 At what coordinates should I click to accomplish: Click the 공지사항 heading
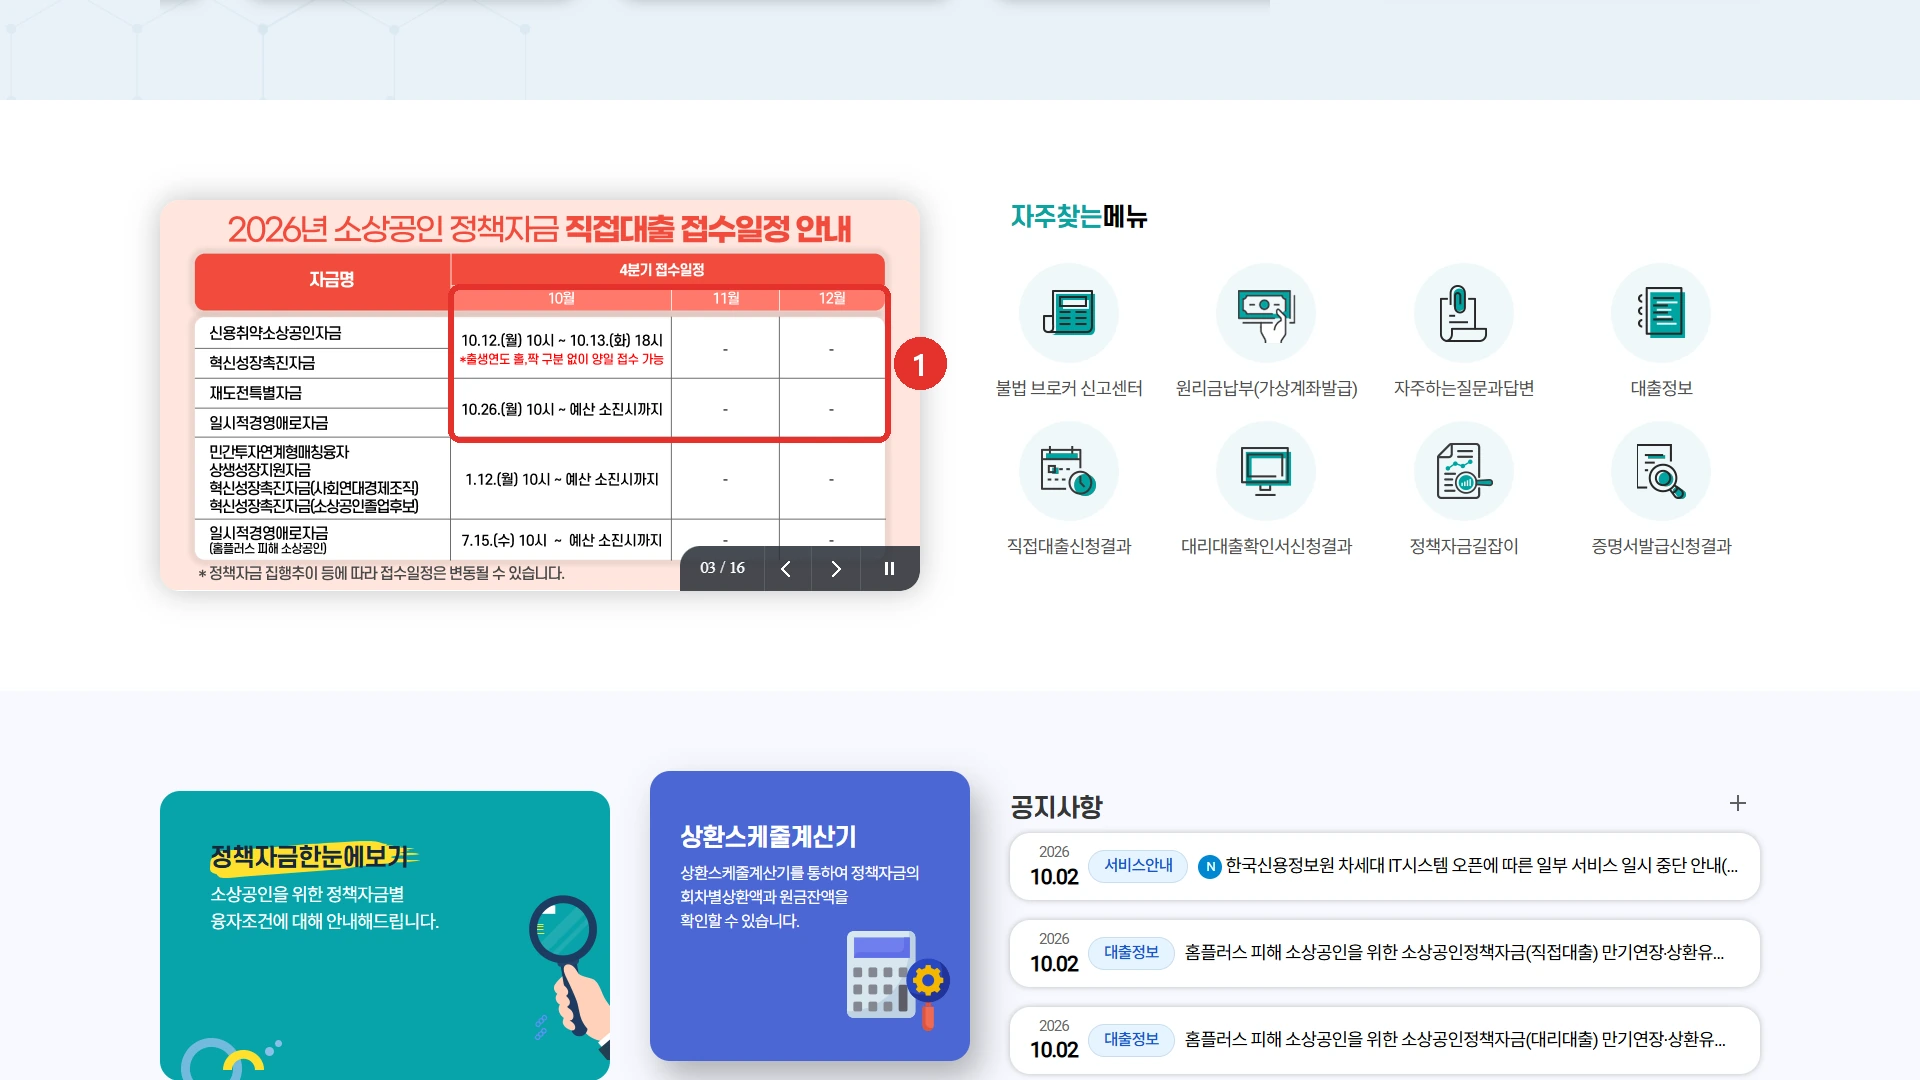point(1056,806)
